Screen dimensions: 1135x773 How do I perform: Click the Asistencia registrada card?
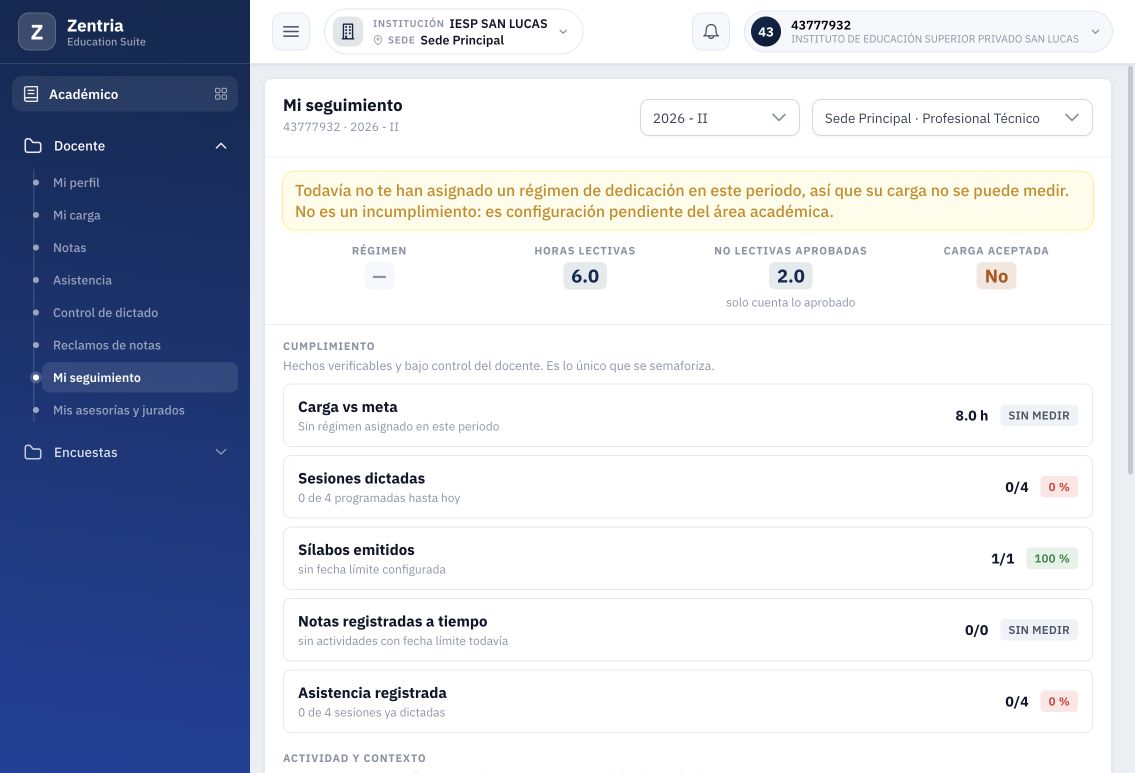tap(688, 701)
